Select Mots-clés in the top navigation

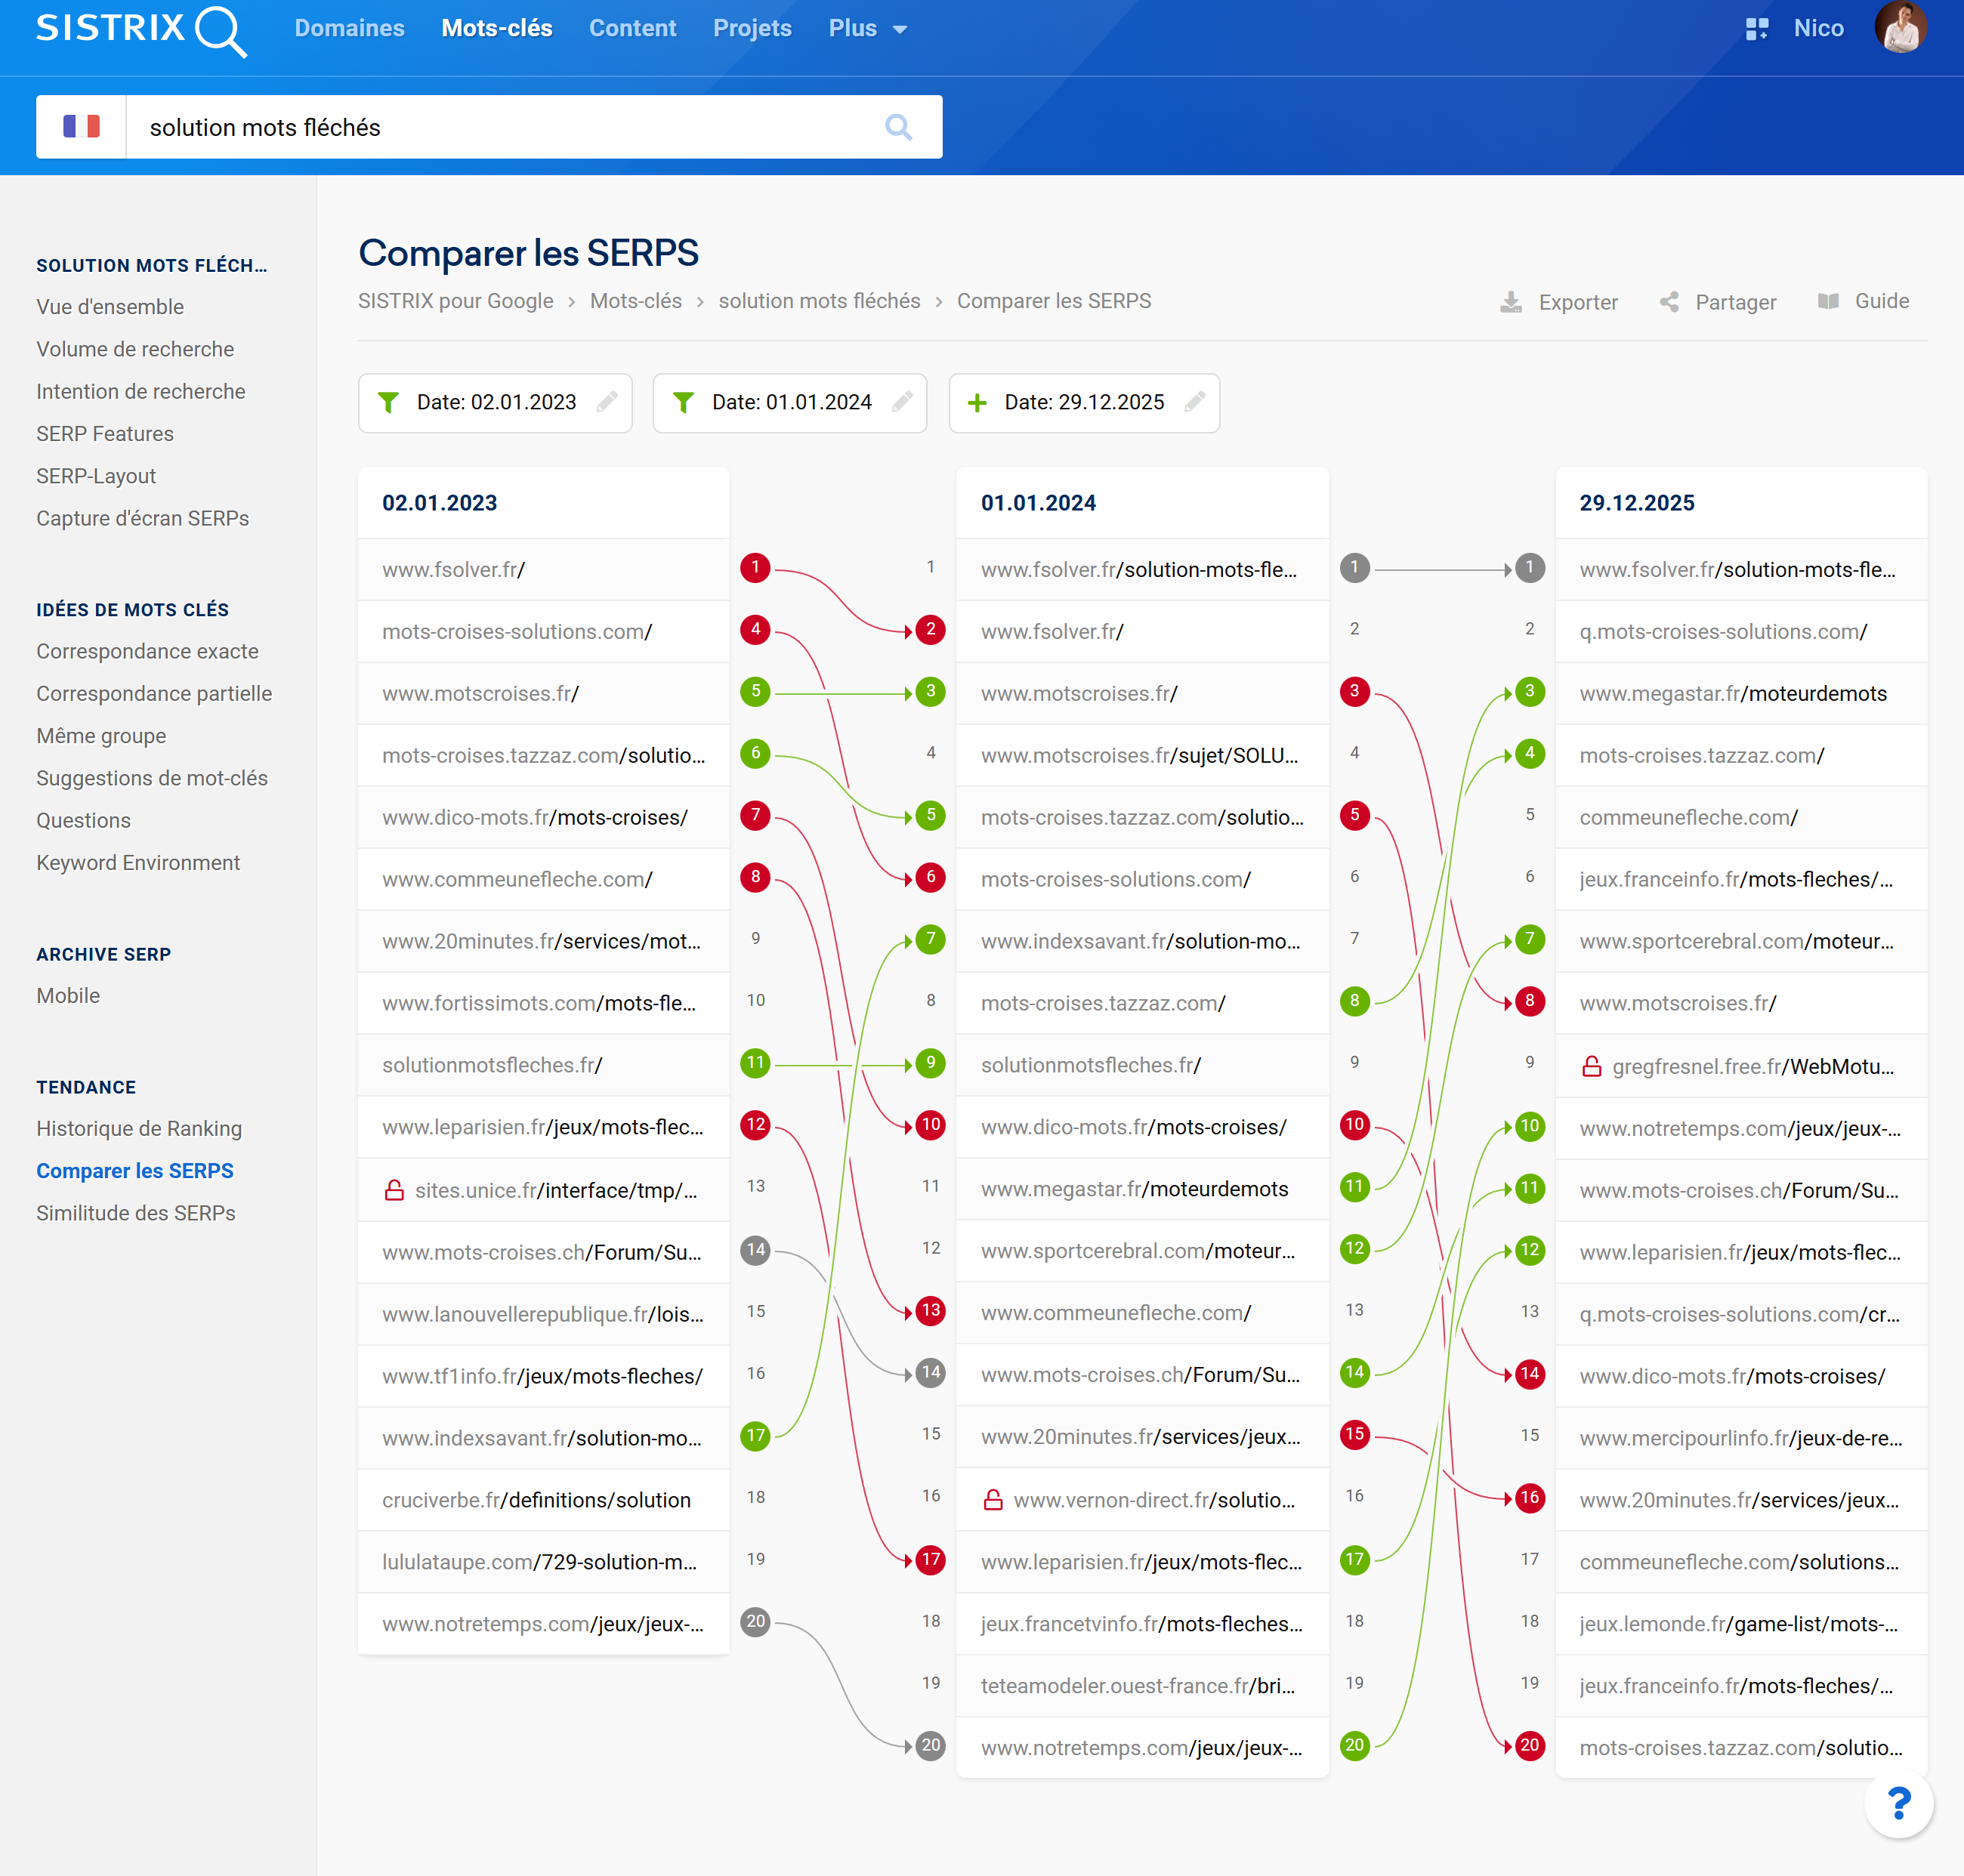coord(497,28)
